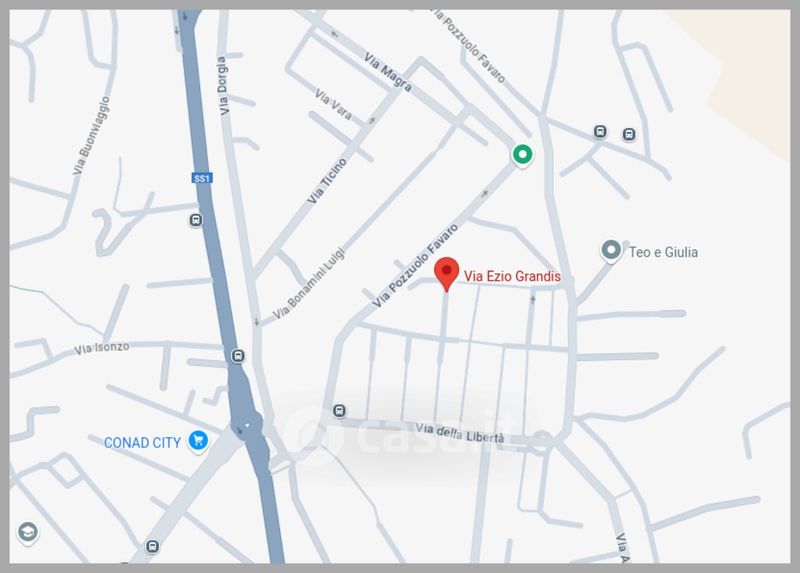Select the SS1 highway shield badge

click(202, 178)
